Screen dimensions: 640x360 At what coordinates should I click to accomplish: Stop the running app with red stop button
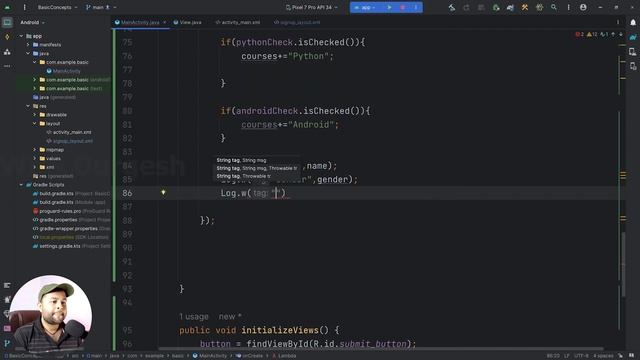click(x=402, y=7)
